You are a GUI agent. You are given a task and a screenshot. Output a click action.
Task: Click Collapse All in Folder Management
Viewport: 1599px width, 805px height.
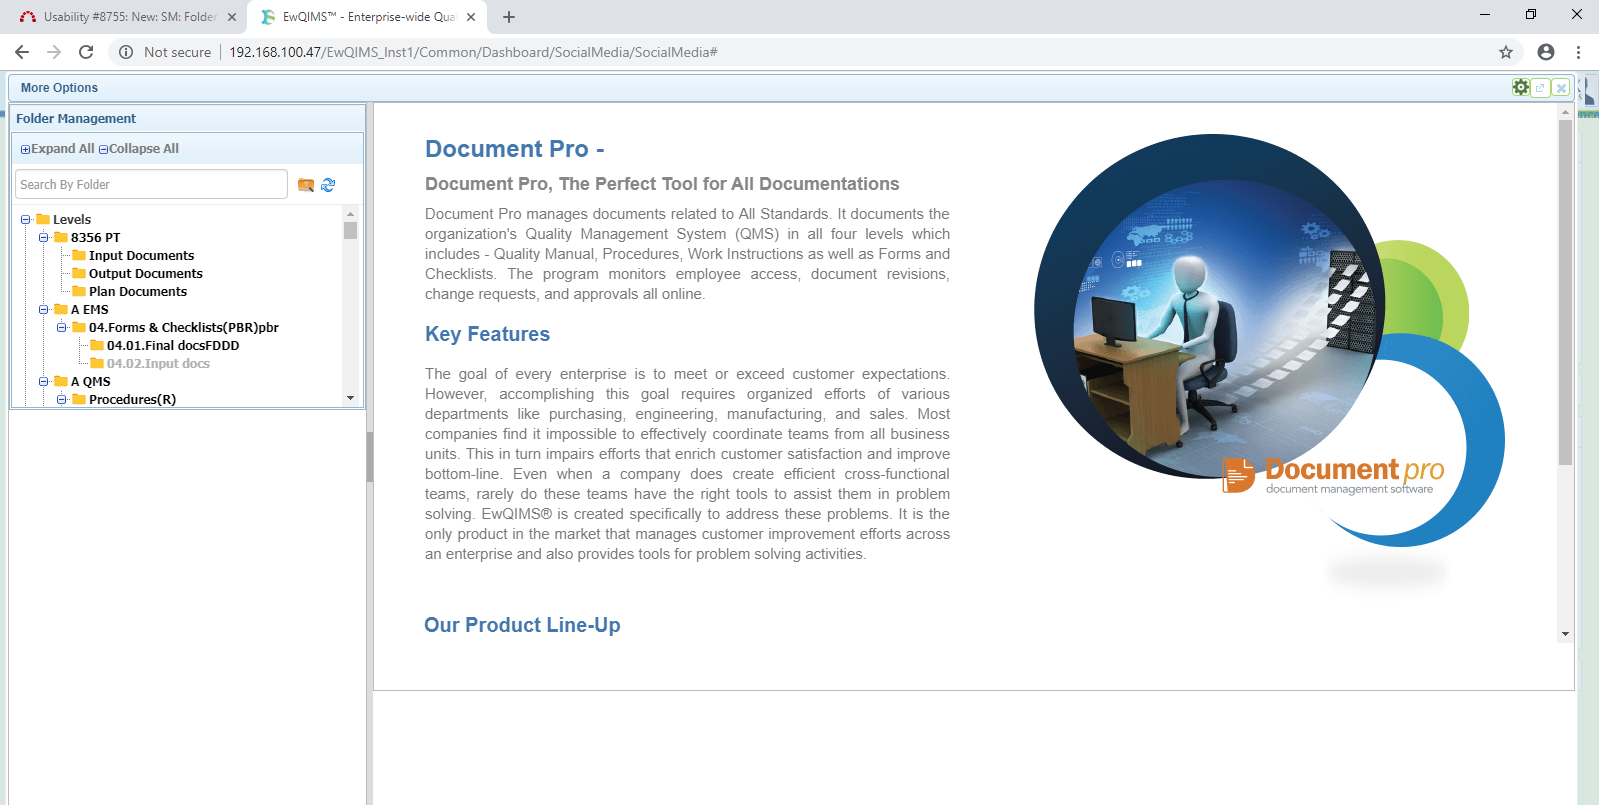tap(139, 149)
